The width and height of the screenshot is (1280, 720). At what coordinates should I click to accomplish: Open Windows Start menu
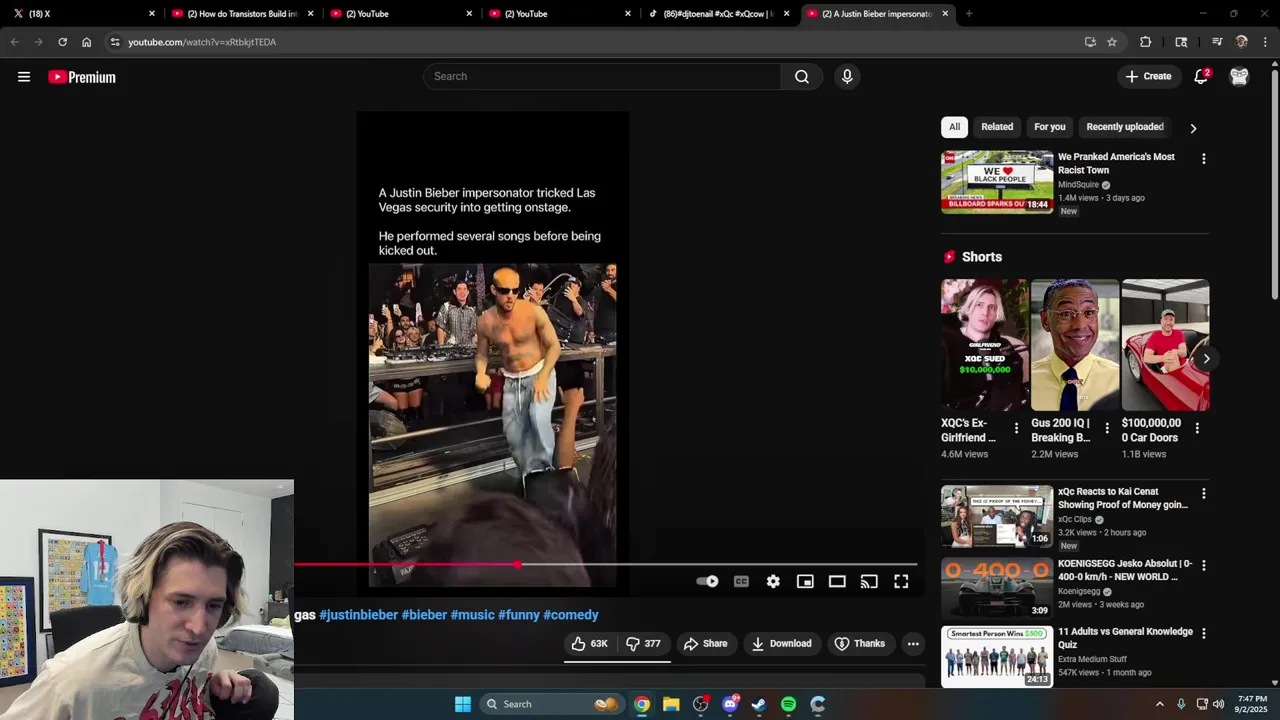(x=463, y=704)
